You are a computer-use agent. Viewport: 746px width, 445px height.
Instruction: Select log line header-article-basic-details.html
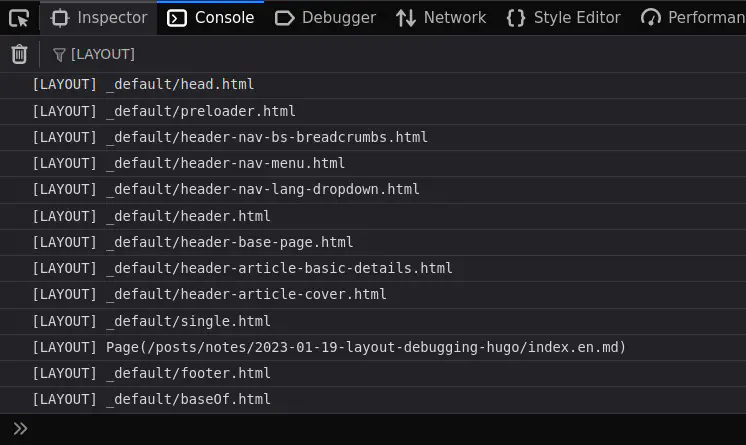coord(373,269)
